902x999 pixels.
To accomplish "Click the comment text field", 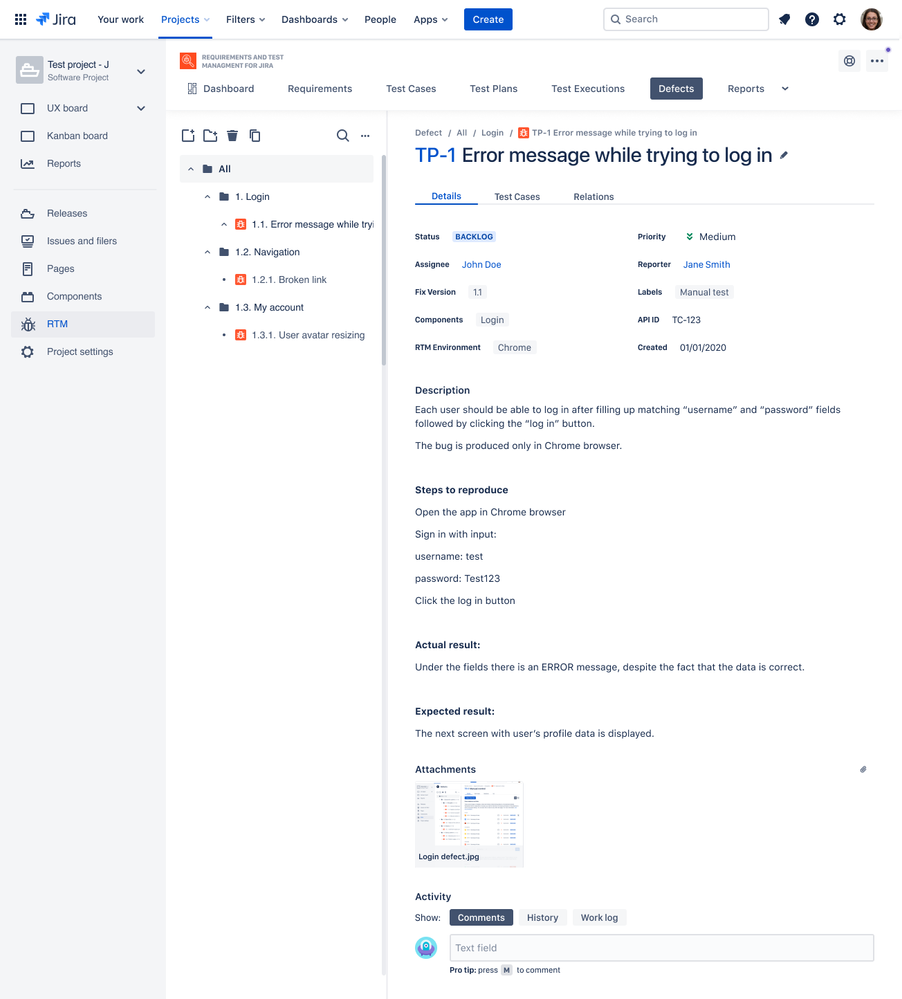I will [661, 947].
